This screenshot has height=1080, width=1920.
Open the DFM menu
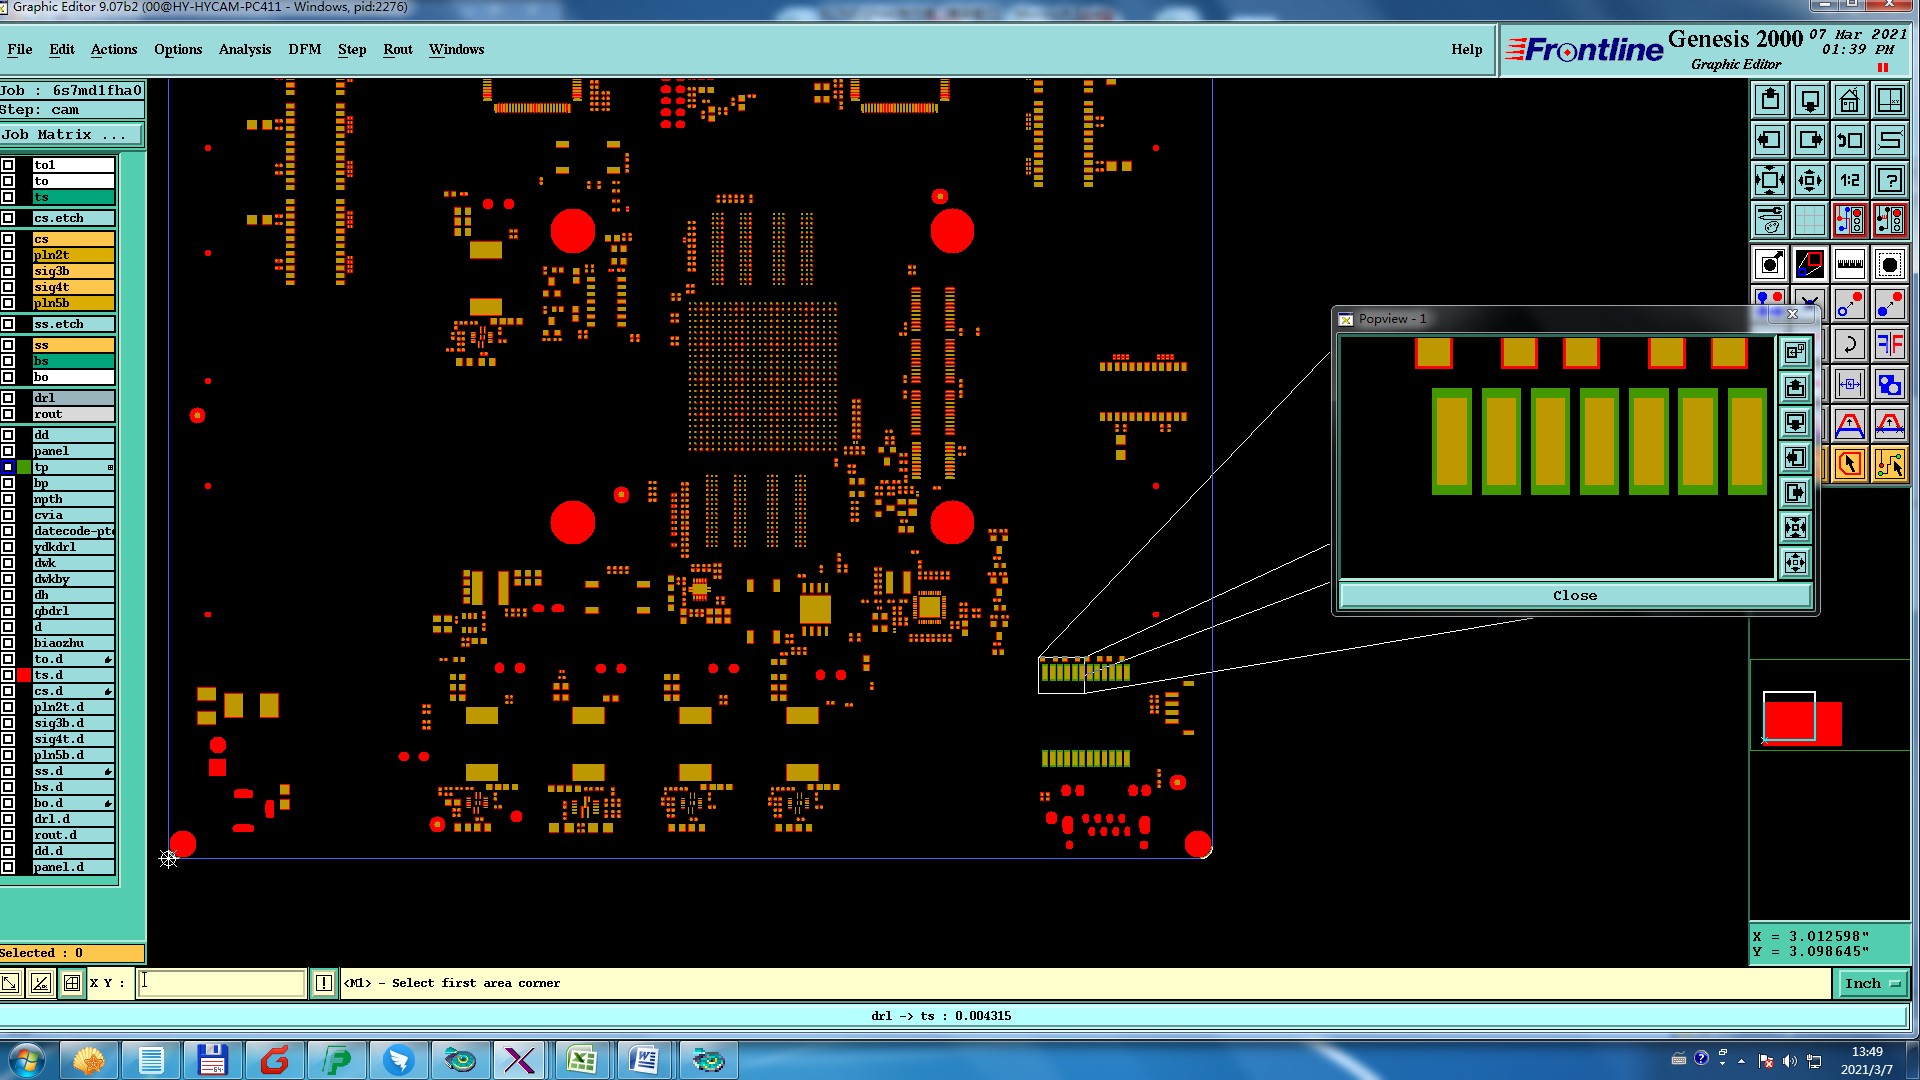click(x=304, y=49)
